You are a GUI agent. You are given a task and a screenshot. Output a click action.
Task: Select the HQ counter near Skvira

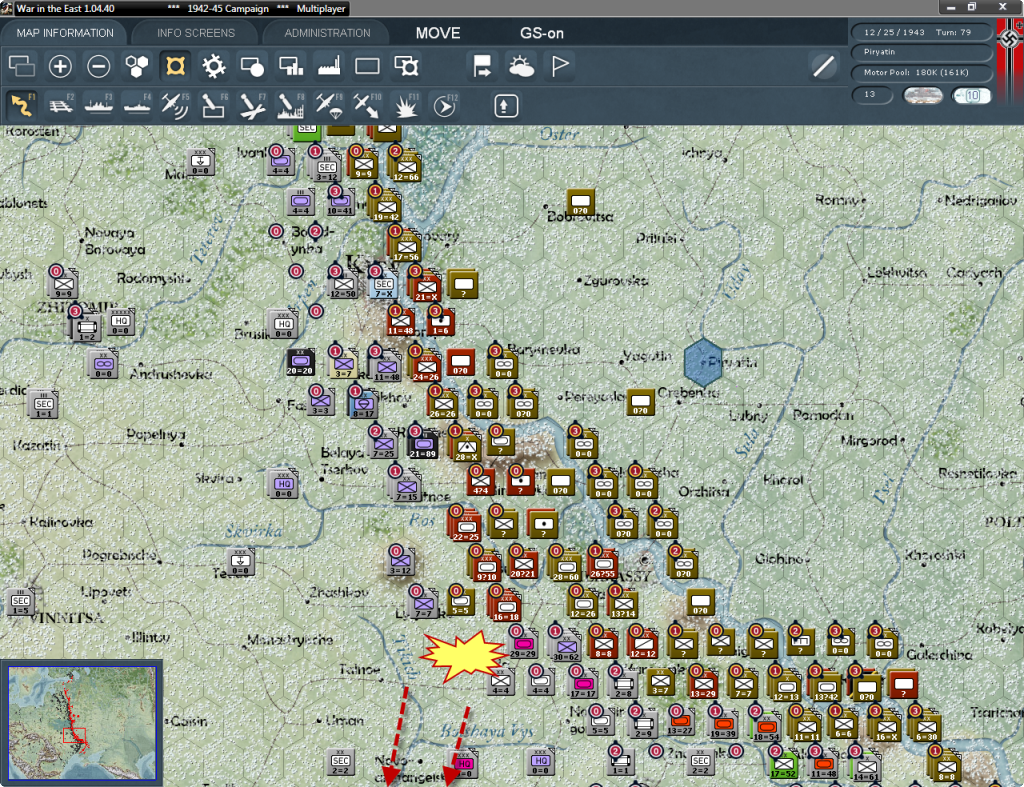pyautogui.click(x=283, y=485)
